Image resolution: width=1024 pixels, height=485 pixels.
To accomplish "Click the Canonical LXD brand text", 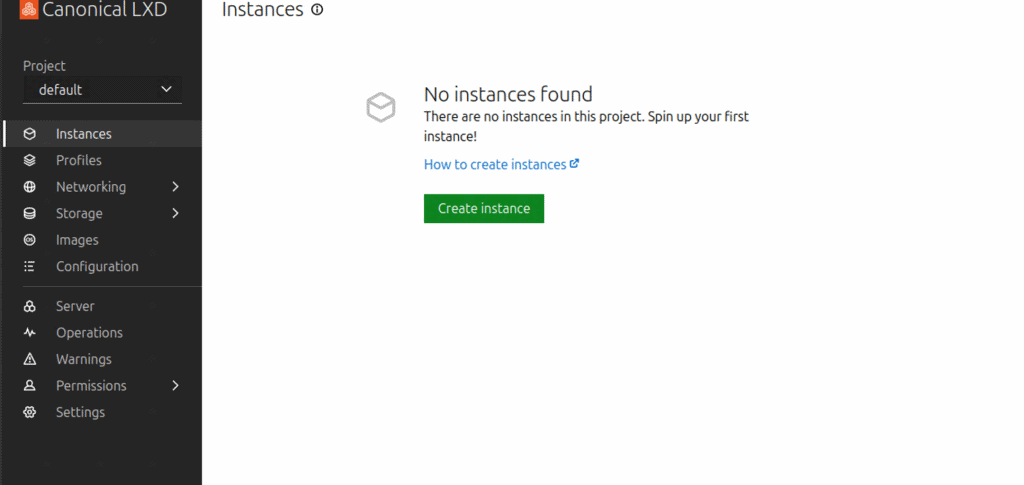I will [104, 10].
